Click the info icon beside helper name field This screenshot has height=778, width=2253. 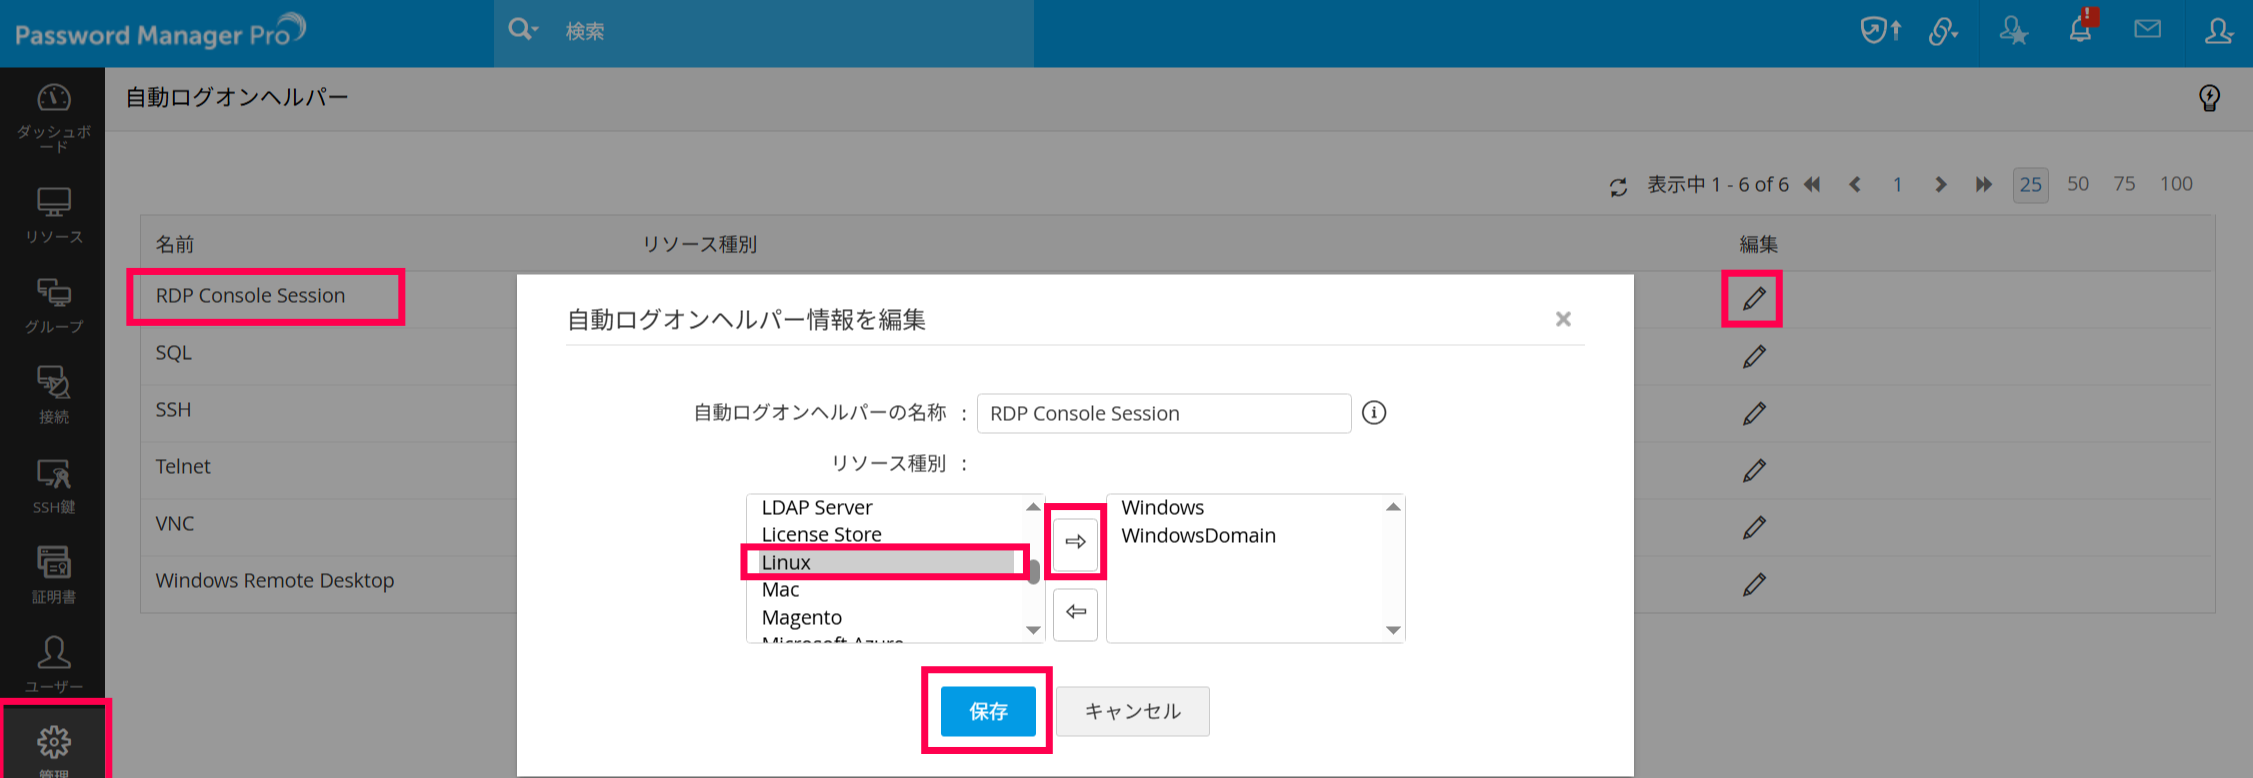coord(1374,413)
